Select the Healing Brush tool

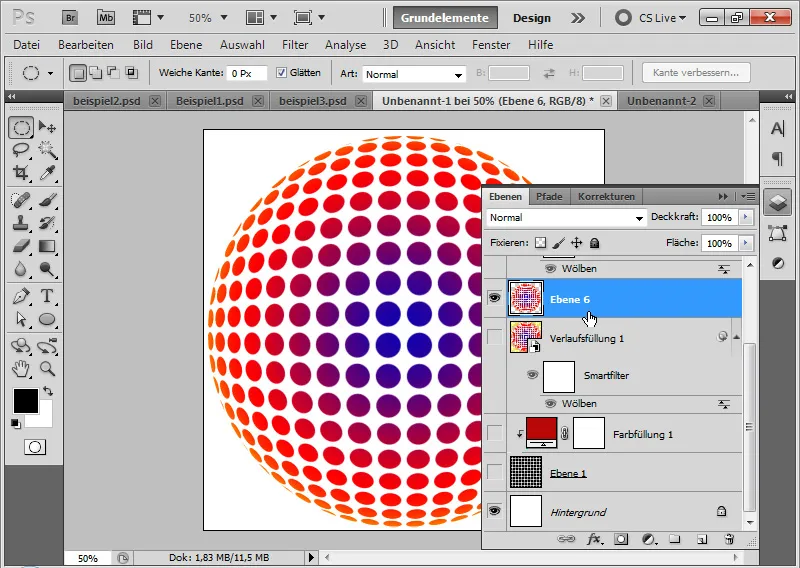click(x=21, y=200)
